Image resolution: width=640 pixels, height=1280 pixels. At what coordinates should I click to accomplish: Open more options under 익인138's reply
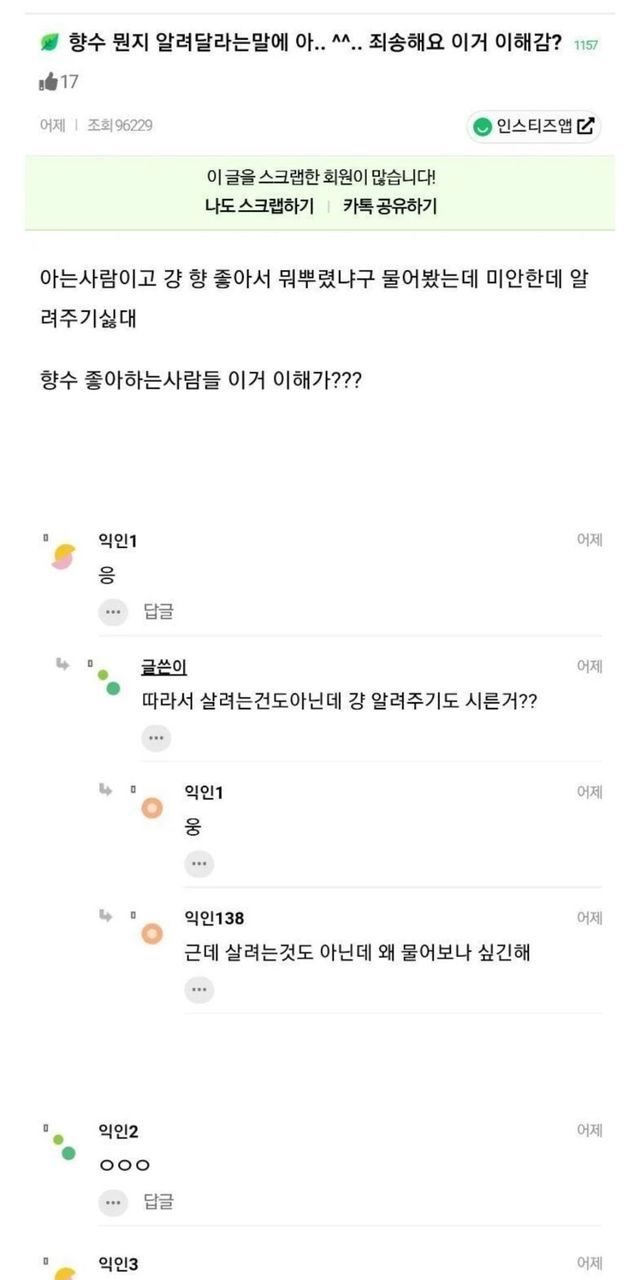[x=198, y=990]
